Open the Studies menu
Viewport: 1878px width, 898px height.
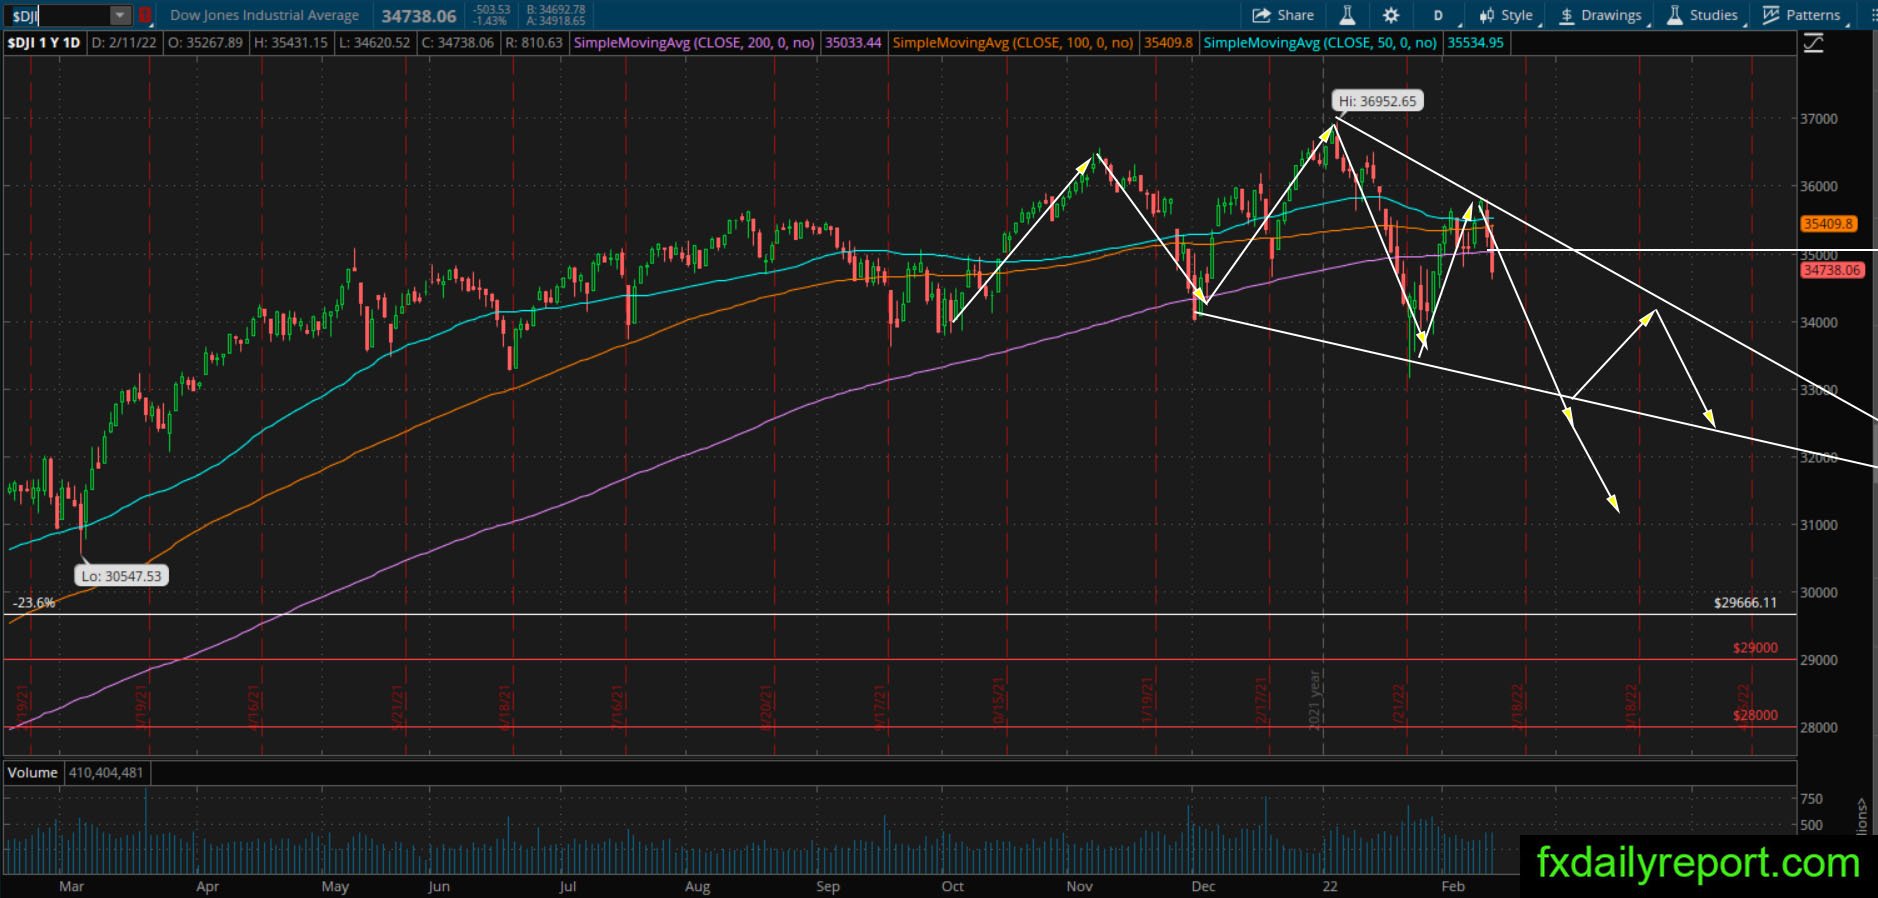pyautogui.click(x=1703, y=15)
